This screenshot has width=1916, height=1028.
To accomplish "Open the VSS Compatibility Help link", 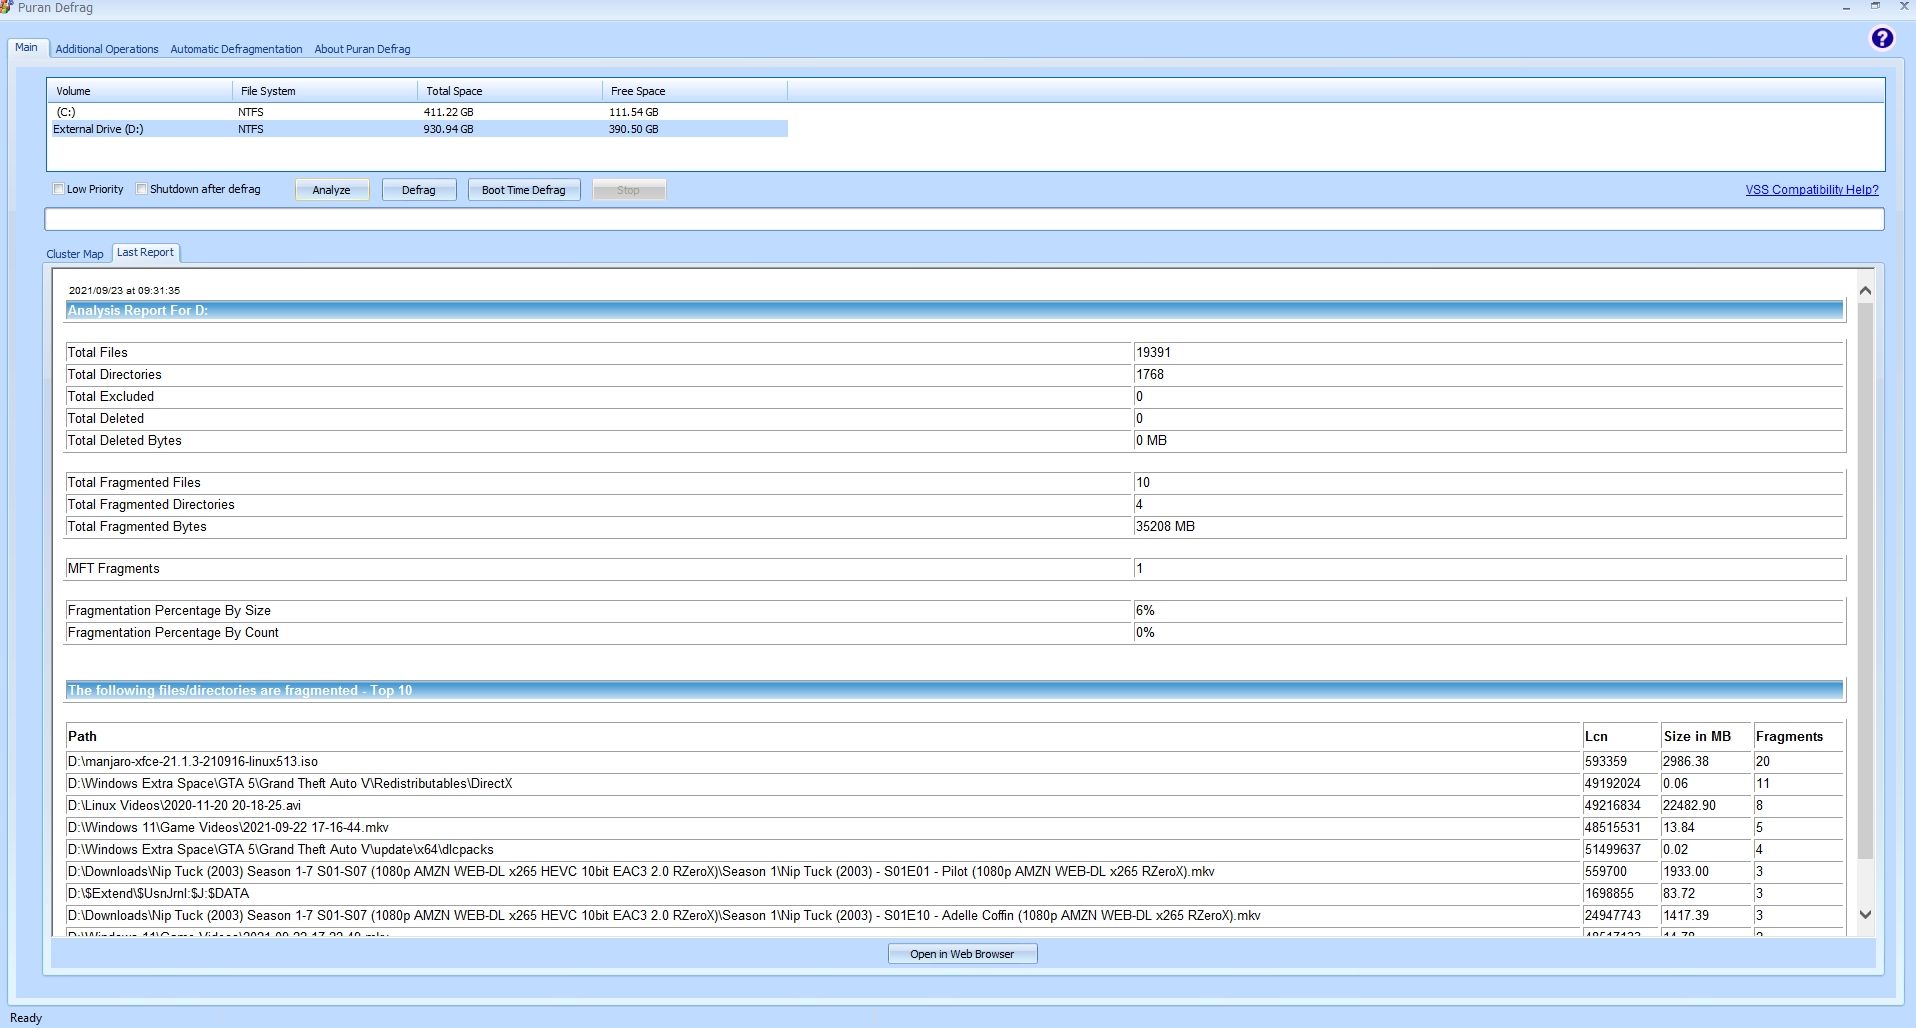I will [x=1811, y=190].
